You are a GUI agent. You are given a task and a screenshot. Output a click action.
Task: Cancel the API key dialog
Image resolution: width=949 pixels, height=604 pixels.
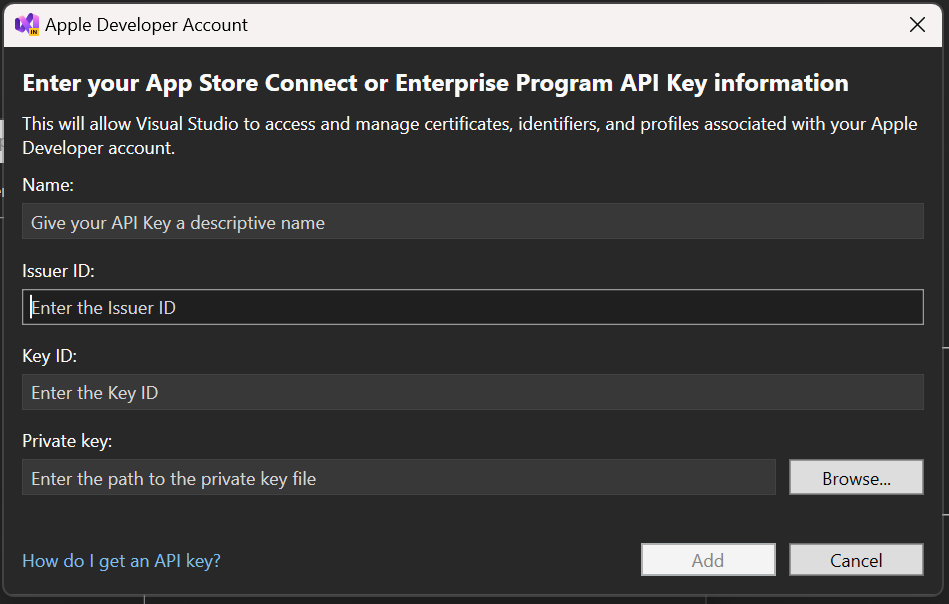(856, 560)
